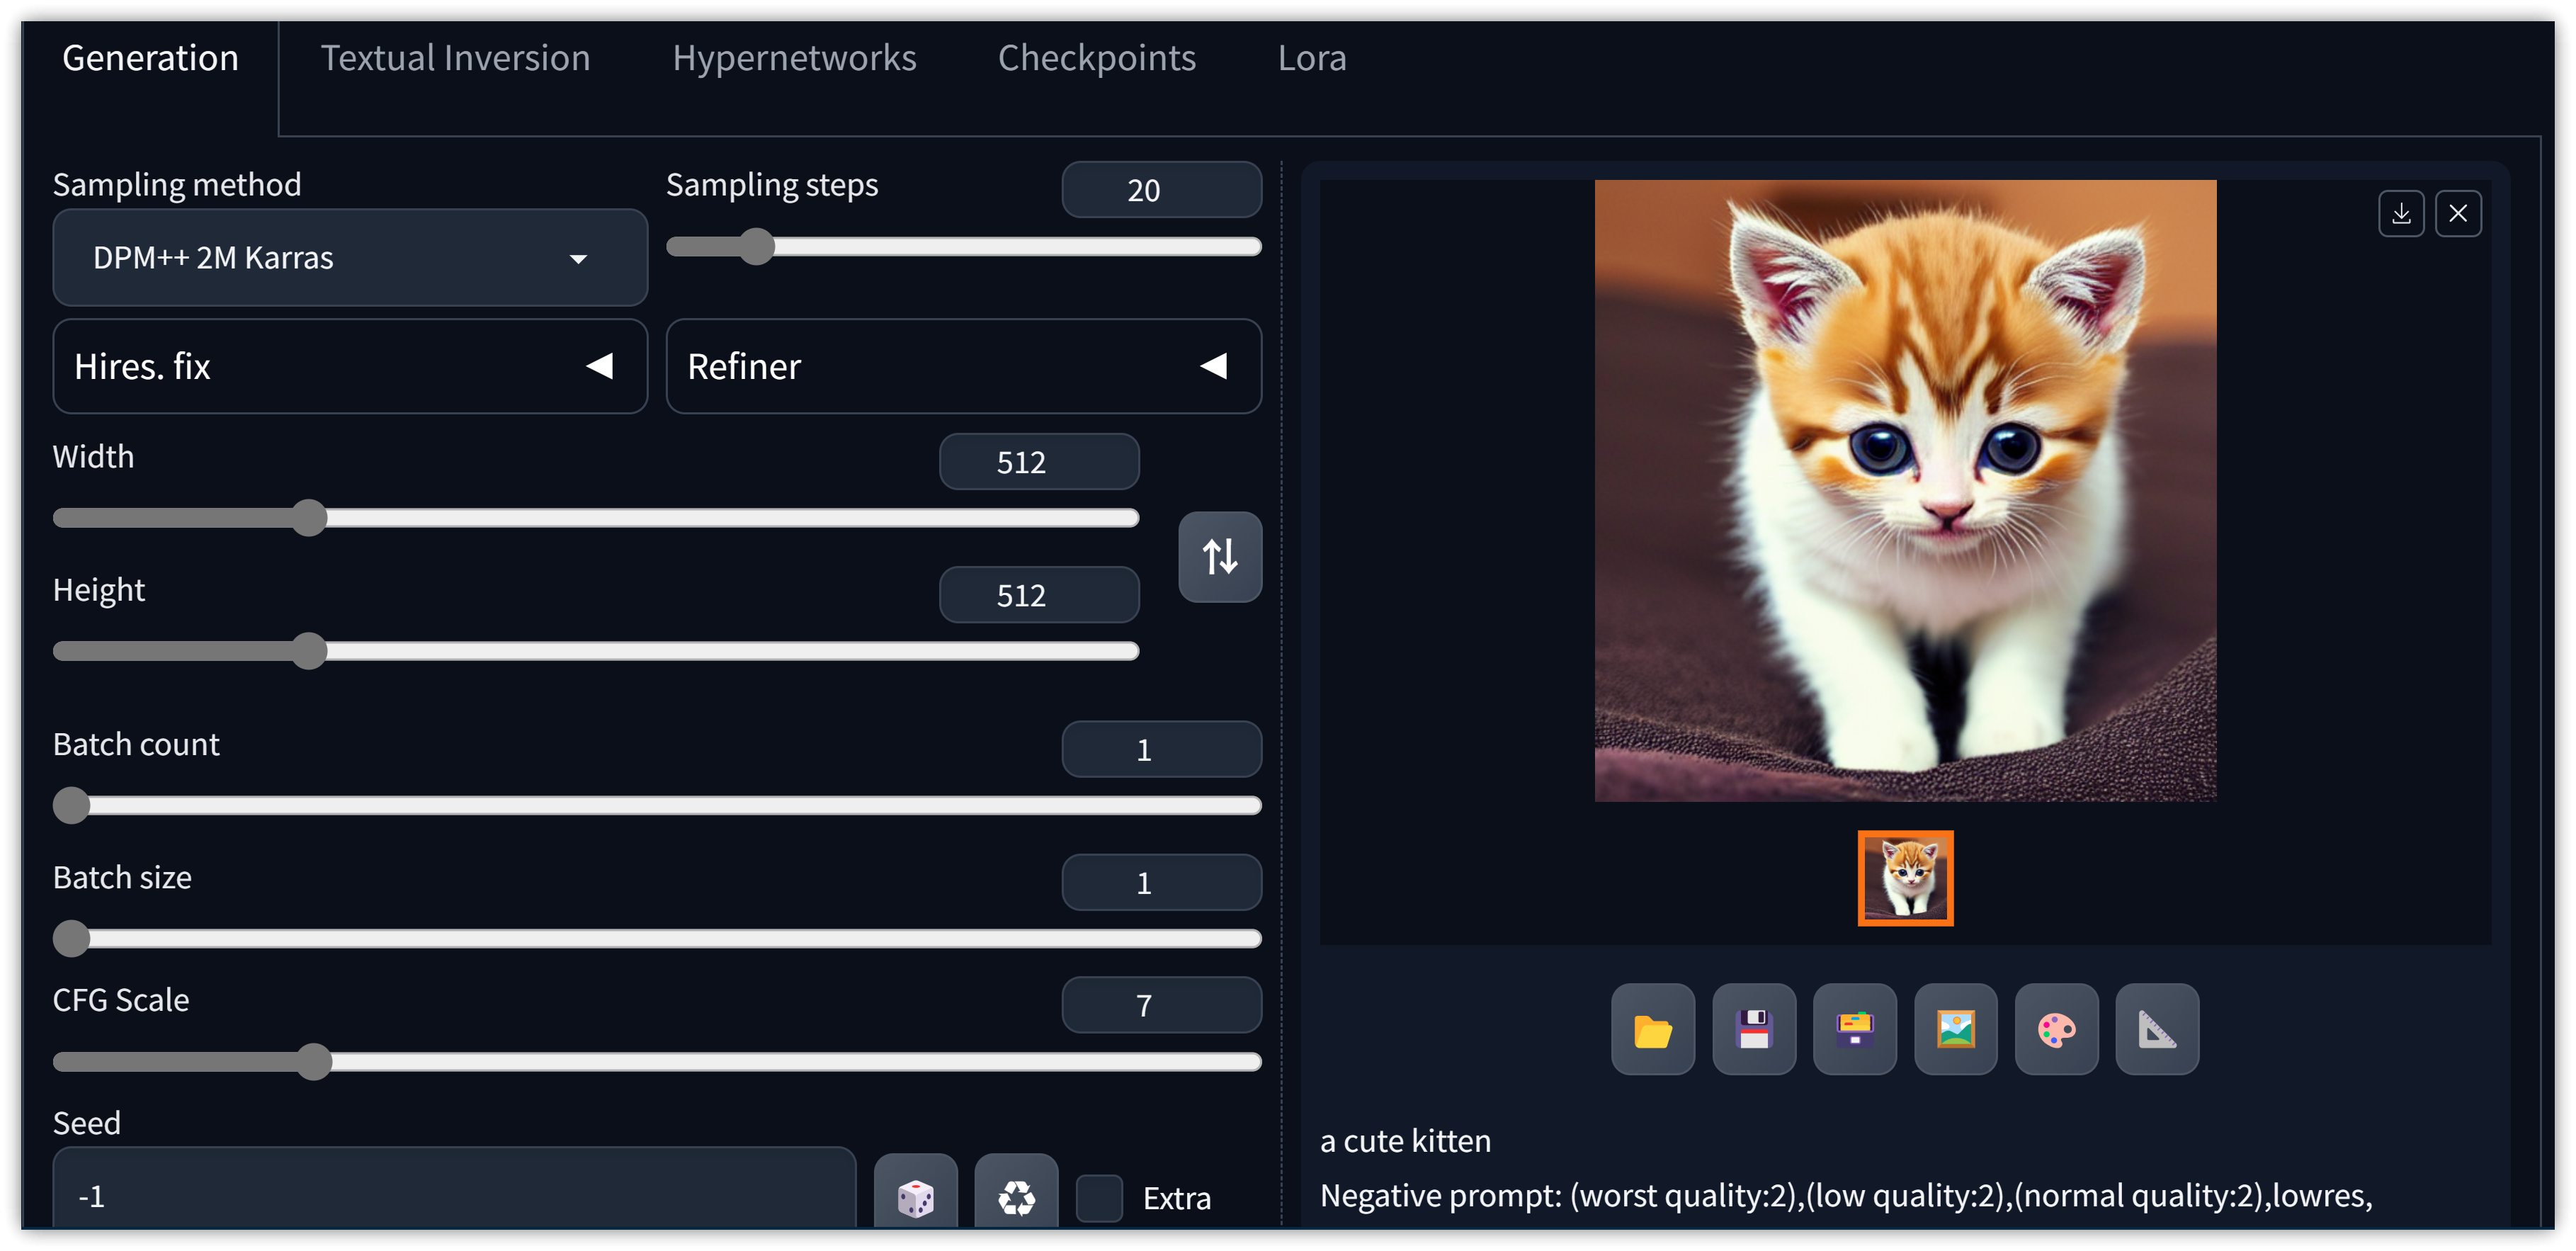Switch to the Checkpoints tab
Viewport: 2576px width, 1251px height.
(x=1096, y=58)
